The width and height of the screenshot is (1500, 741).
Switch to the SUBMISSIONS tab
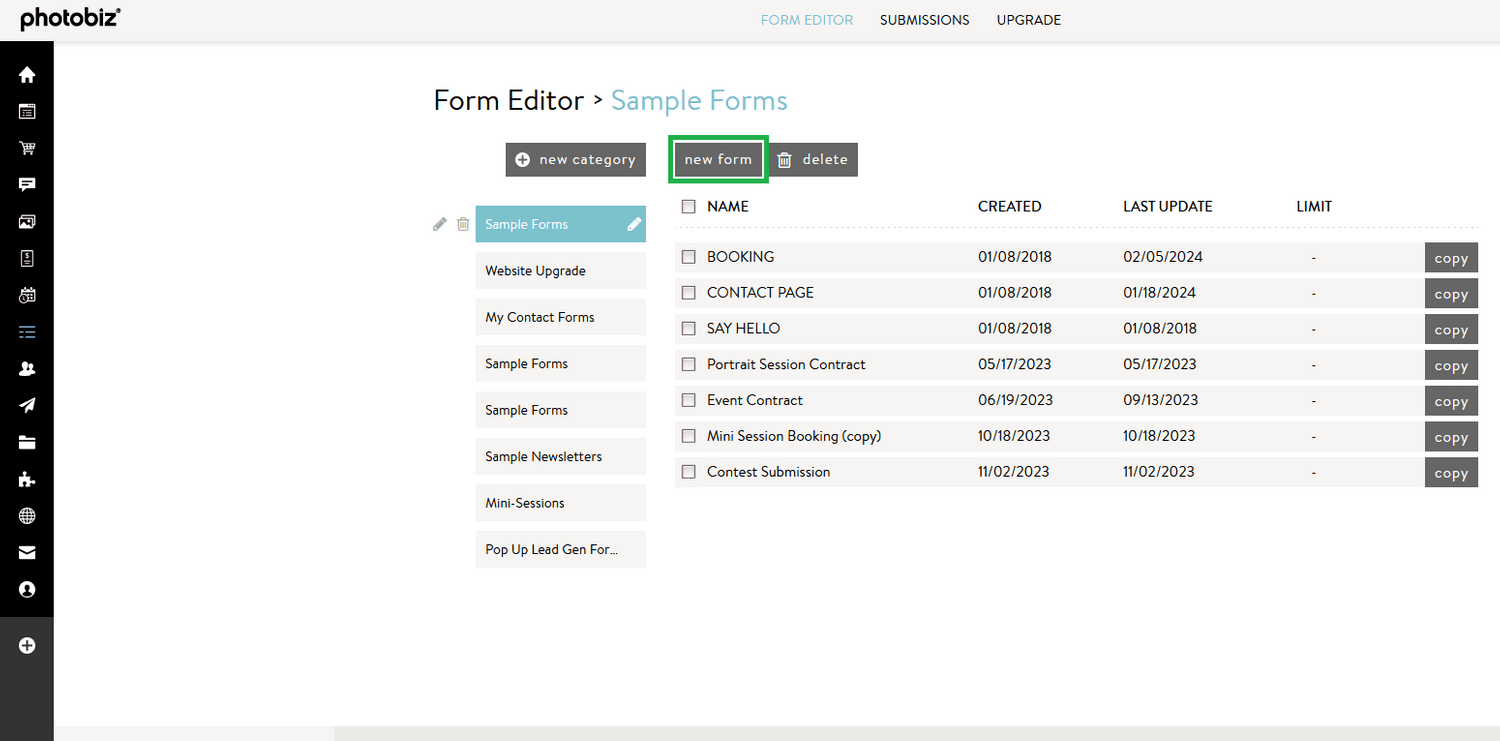(x=925, y=20)
